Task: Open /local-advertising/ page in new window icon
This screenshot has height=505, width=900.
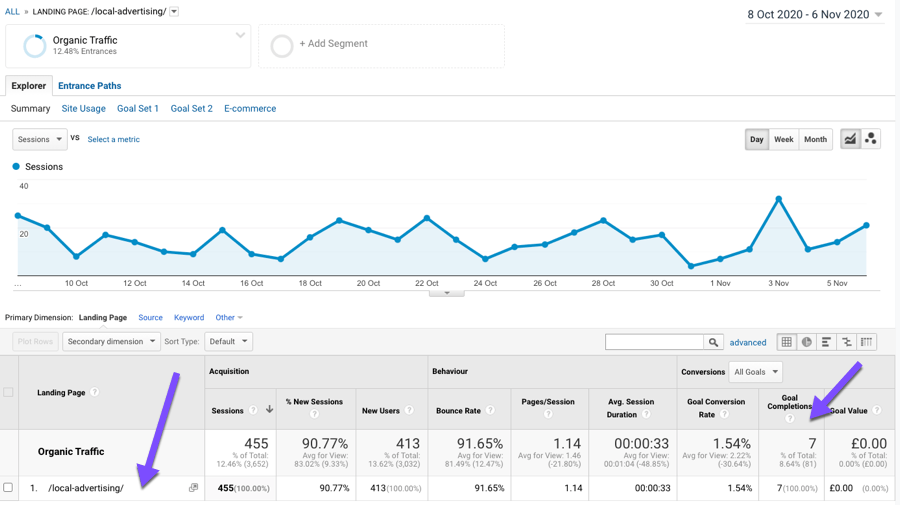Action: [x=193, y=488]
